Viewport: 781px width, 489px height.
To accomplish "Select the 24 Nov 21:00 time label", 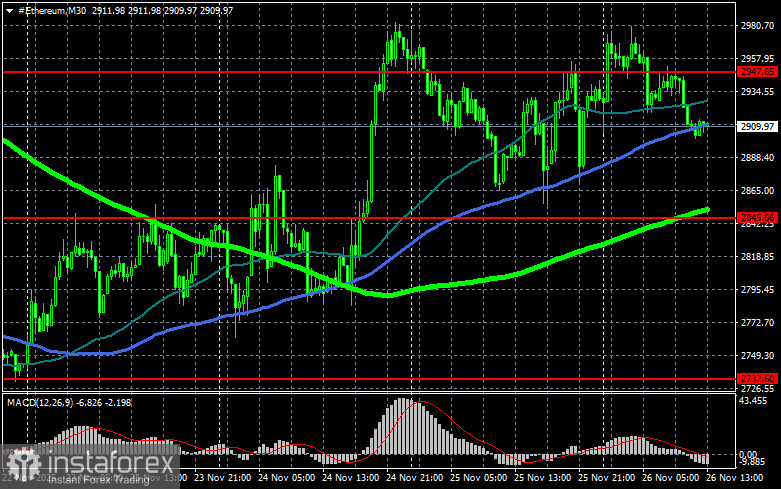I will [x=414, y=478].
